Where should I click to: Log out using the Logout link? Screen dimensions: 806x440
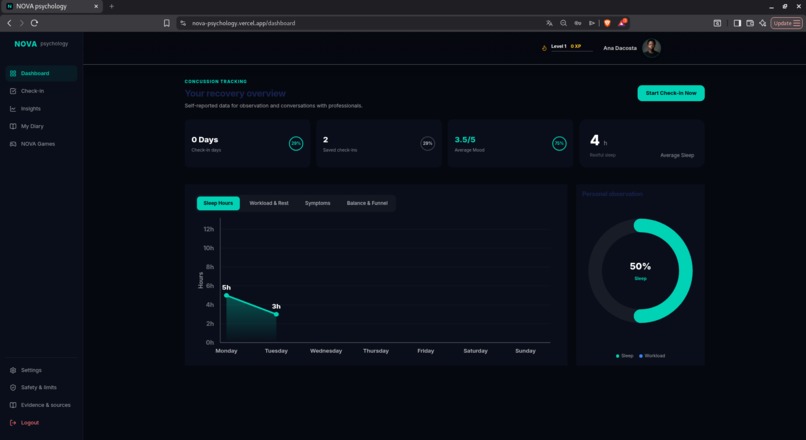click(41, 423)
